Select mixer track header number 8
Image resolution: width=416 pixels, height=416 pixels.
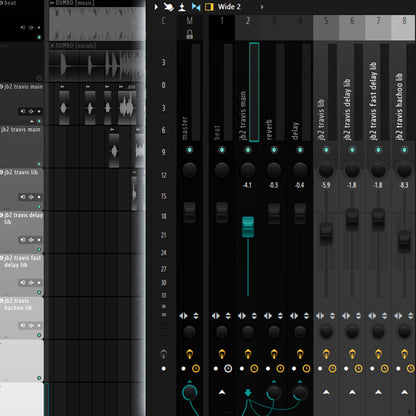(x=404, y=21)
